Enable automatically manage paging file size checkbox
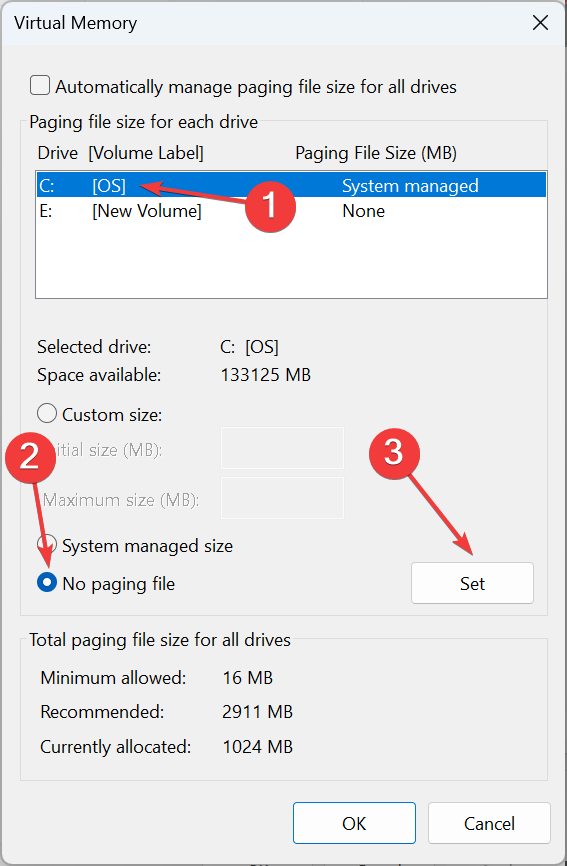 coord(40,86)
